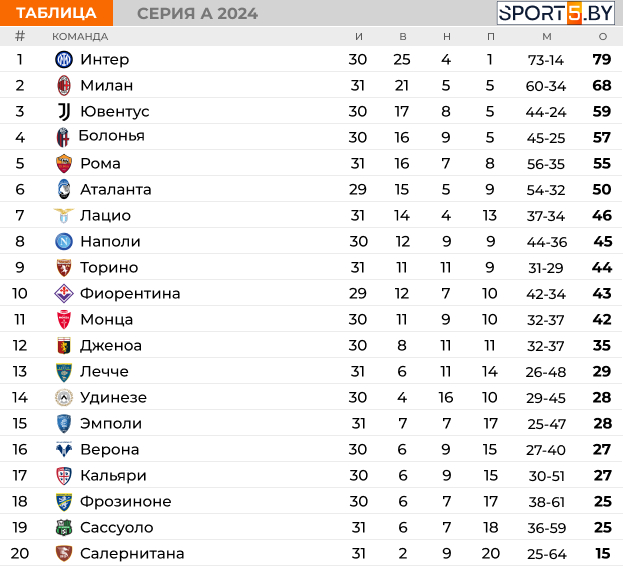Click the Sassuolo club crest

pos(64,527)
